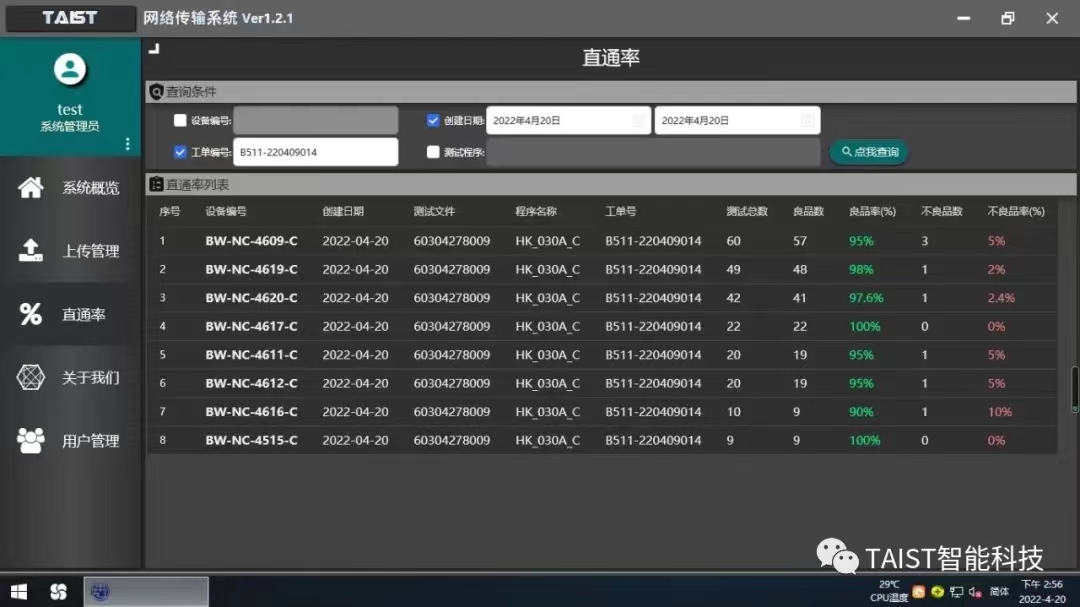This screenshot has height=607, width=1080.
Task: Select row BW-NC-4611-C
Action: coord(603,355)
